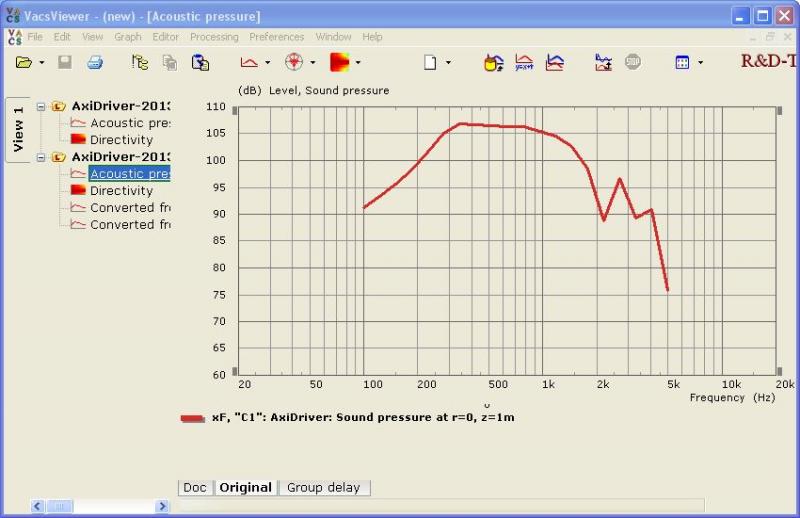The image size is (800, 518).
Task: Switch to the View 1 vertical tab
Action: pyautogui.click(x=18, y=130)
